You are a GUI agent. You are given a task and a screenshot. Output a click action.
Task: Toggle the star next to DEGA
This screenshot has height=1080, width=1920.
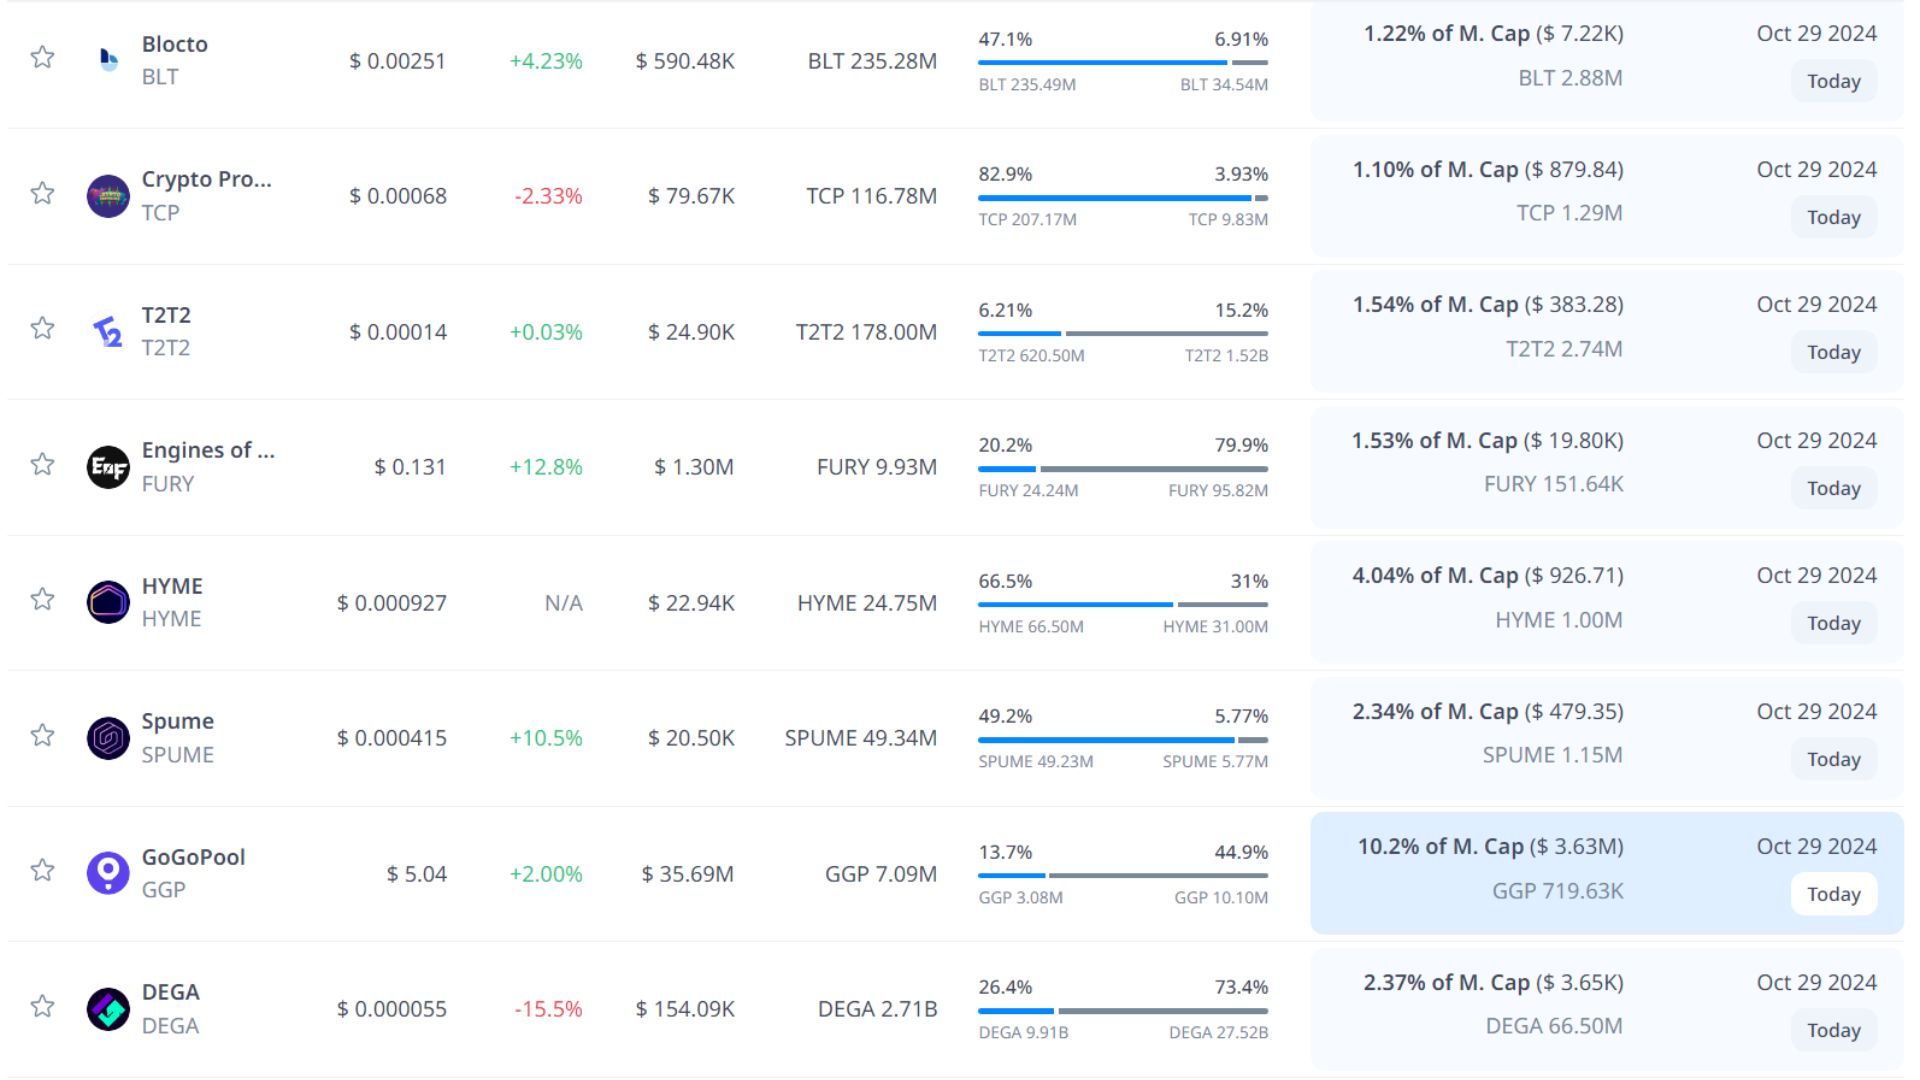pos(42,1006)
